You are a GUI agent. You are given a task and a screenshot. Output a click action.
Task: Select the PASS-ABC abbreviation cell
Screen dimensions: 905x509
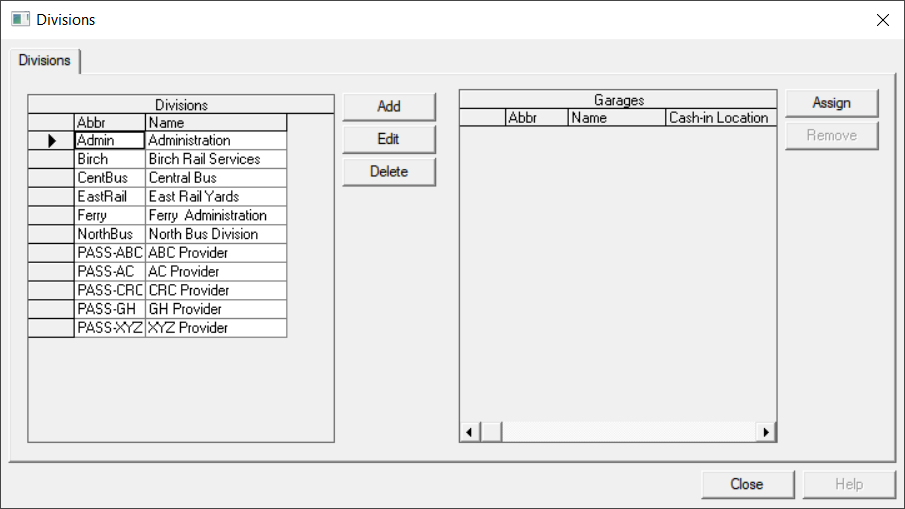tap(110, 253)
